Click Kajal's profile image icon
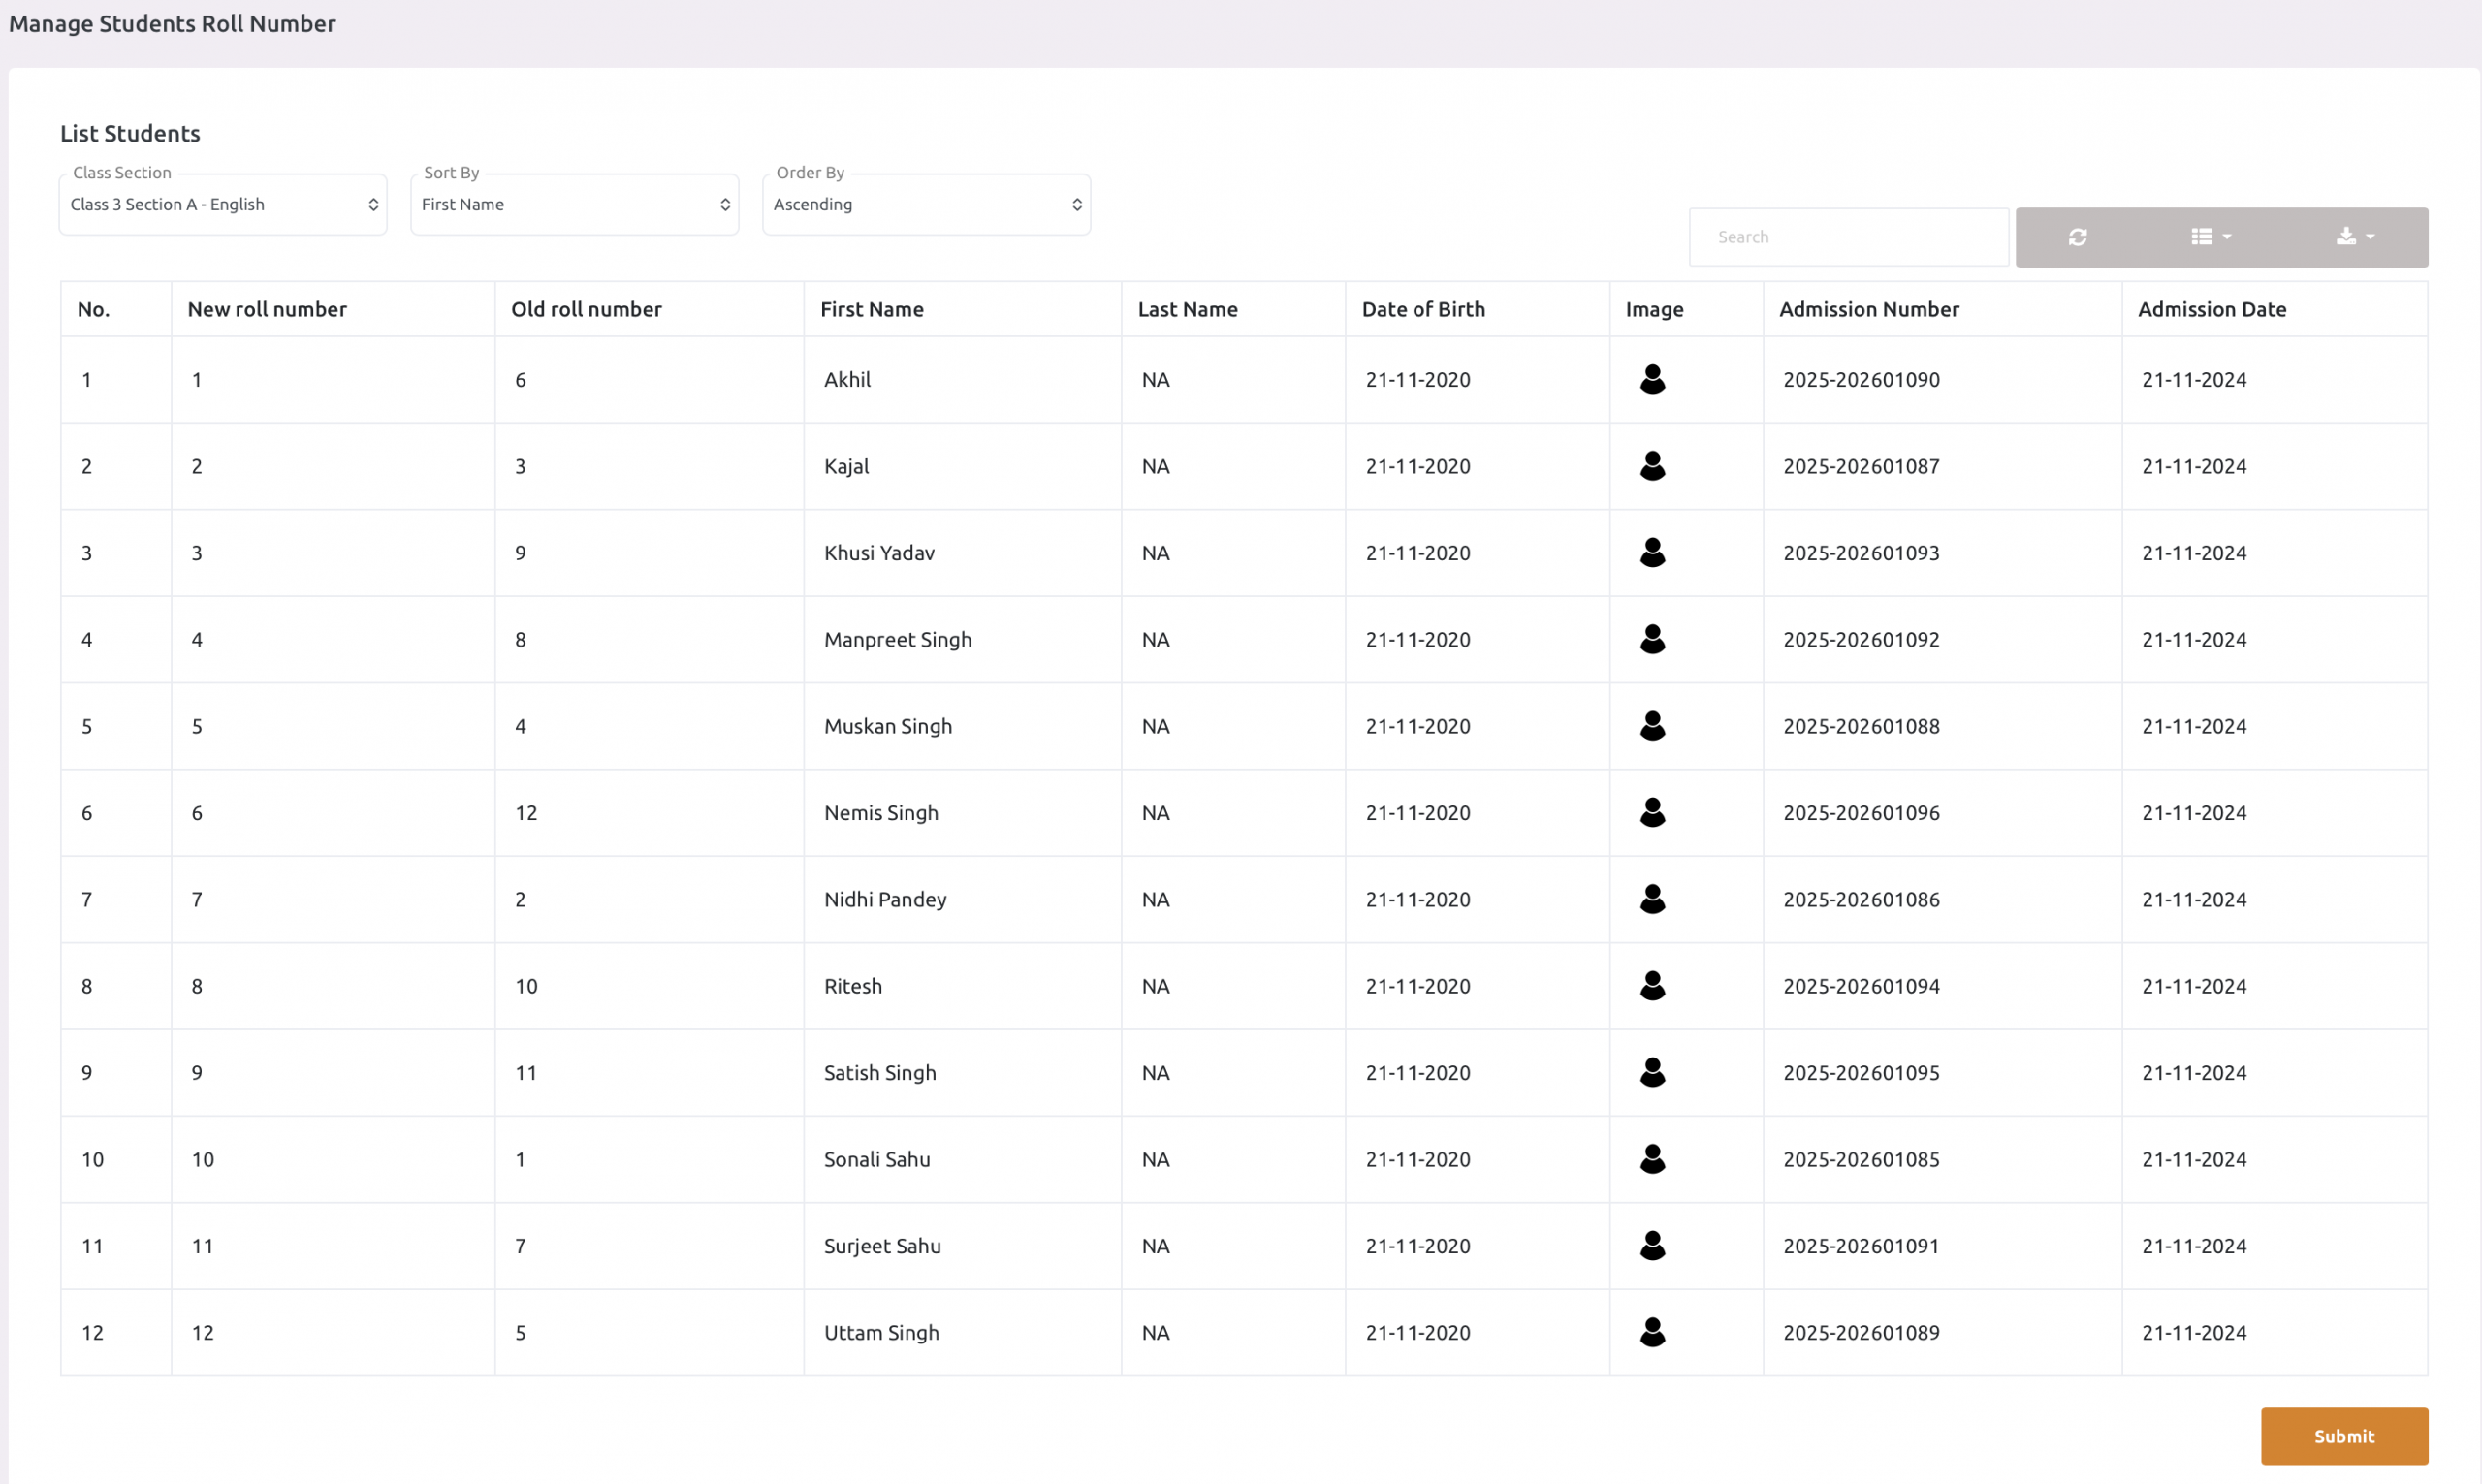The height and width of the screenshot is (1484, 2482). click(x=1652, y=466)
